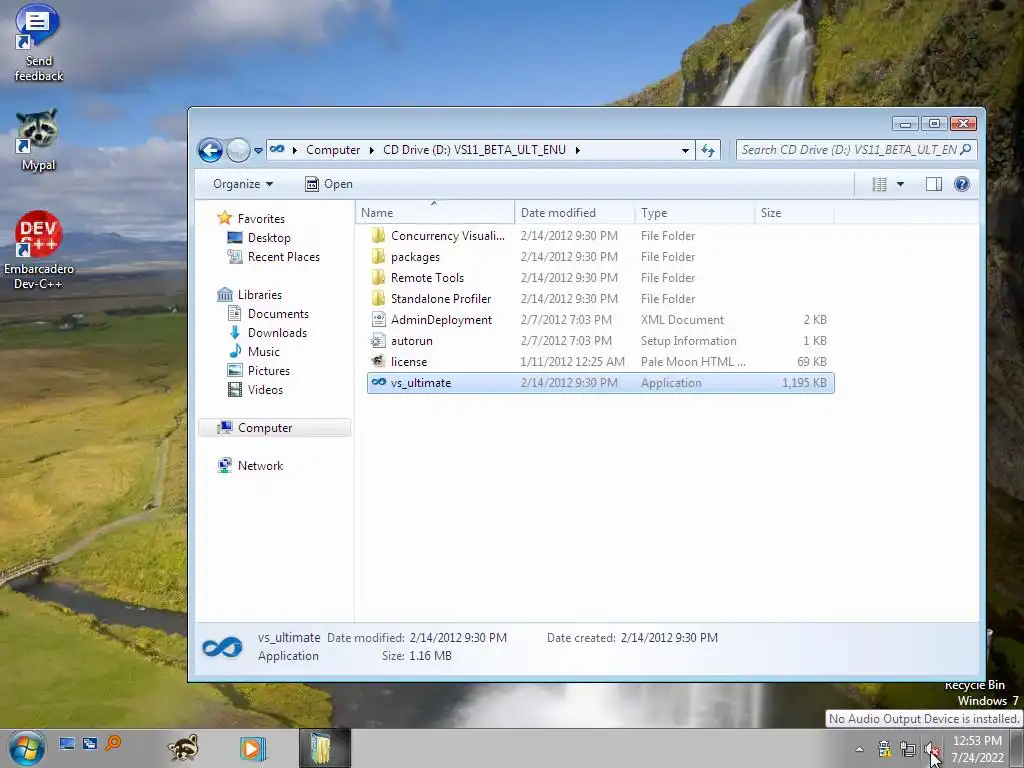
Task: Click Libraries in navigation pane
Action: pos(259,295)
